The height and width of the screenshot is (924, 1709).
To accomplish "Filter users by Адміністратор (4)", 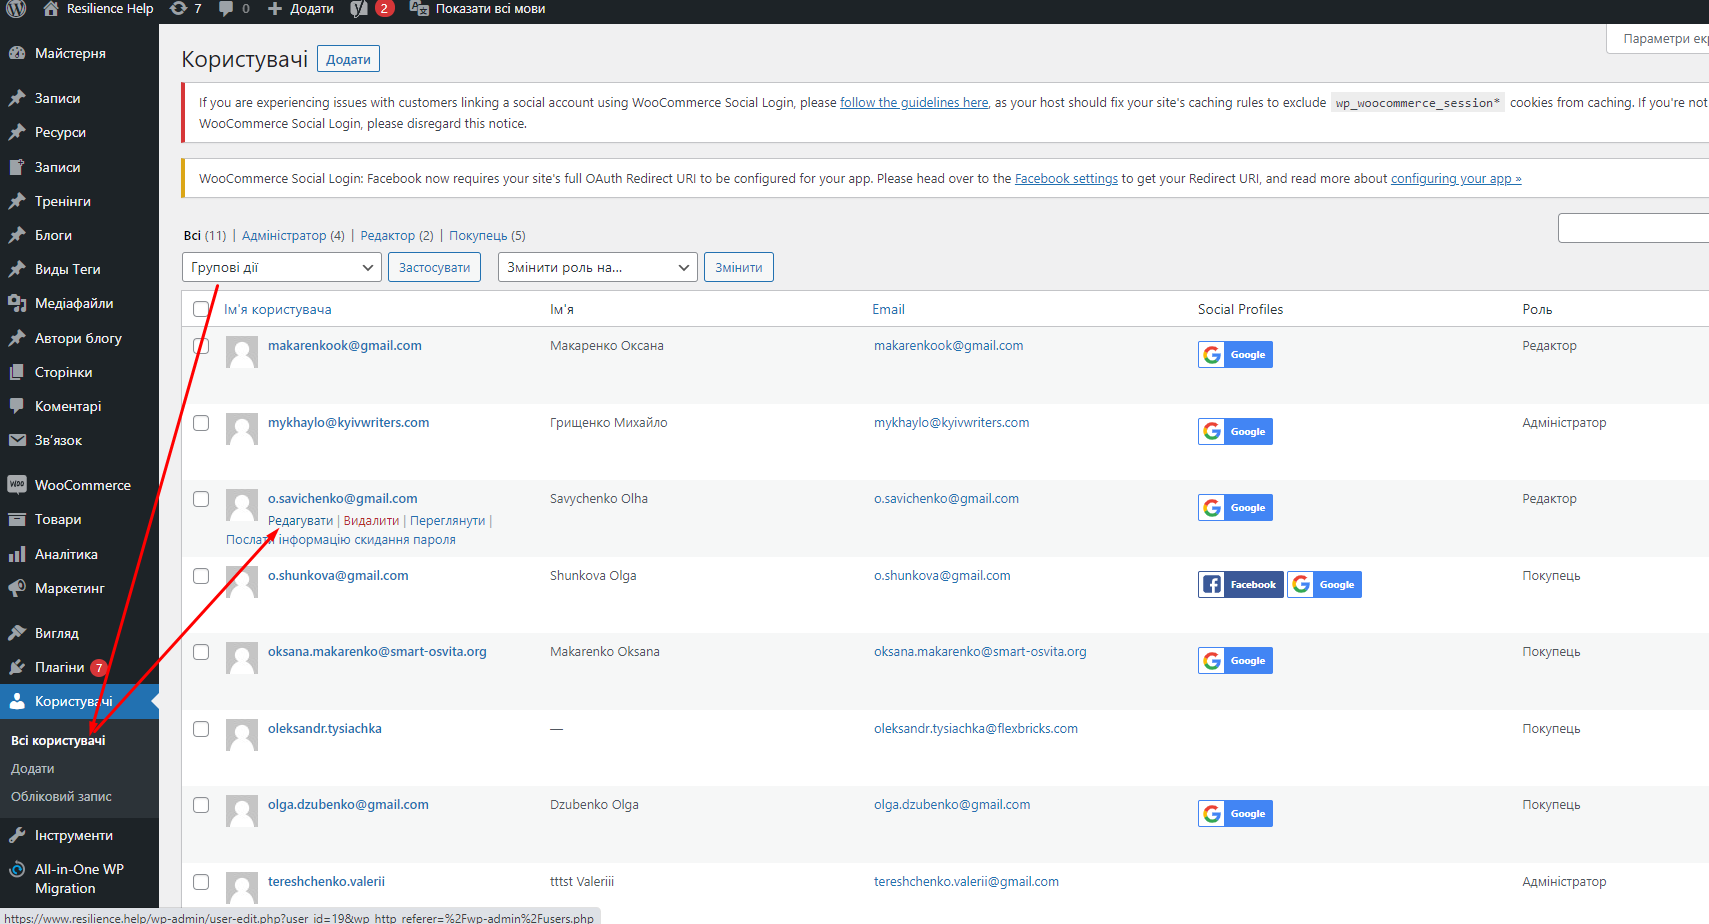I will click(x=293, y=236).
